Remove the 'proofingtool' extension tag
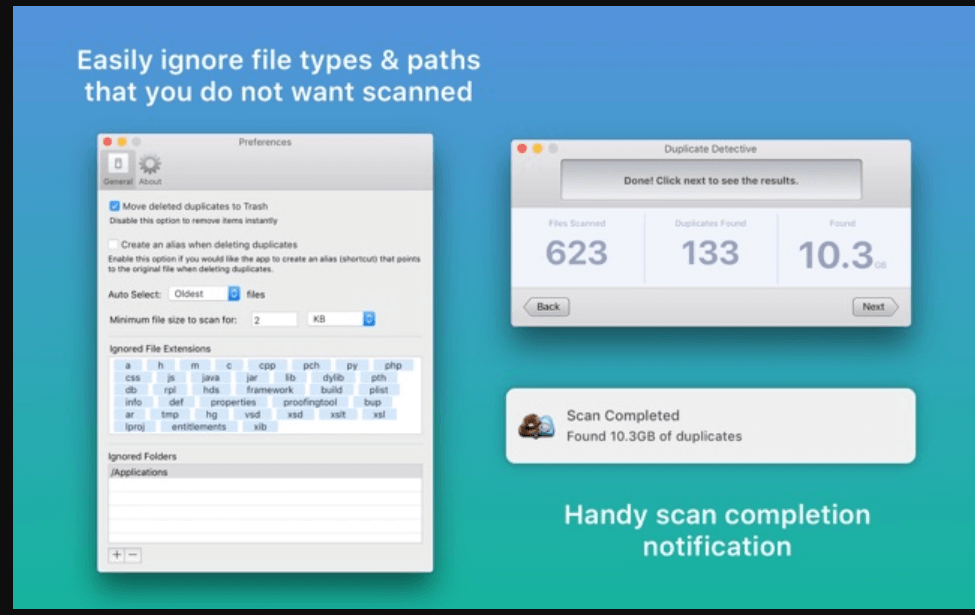Screen dimensions: 975x615 point(310,401)
